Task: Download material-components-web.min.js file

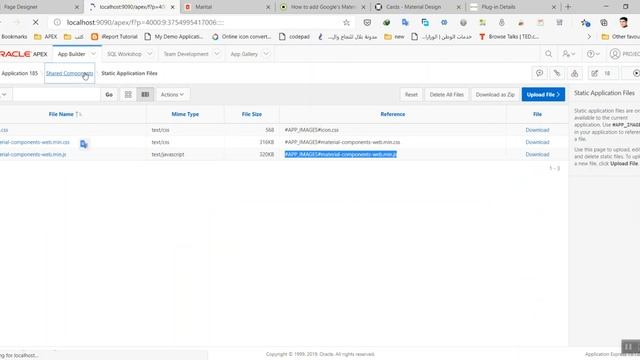Action: coord(537,154)
